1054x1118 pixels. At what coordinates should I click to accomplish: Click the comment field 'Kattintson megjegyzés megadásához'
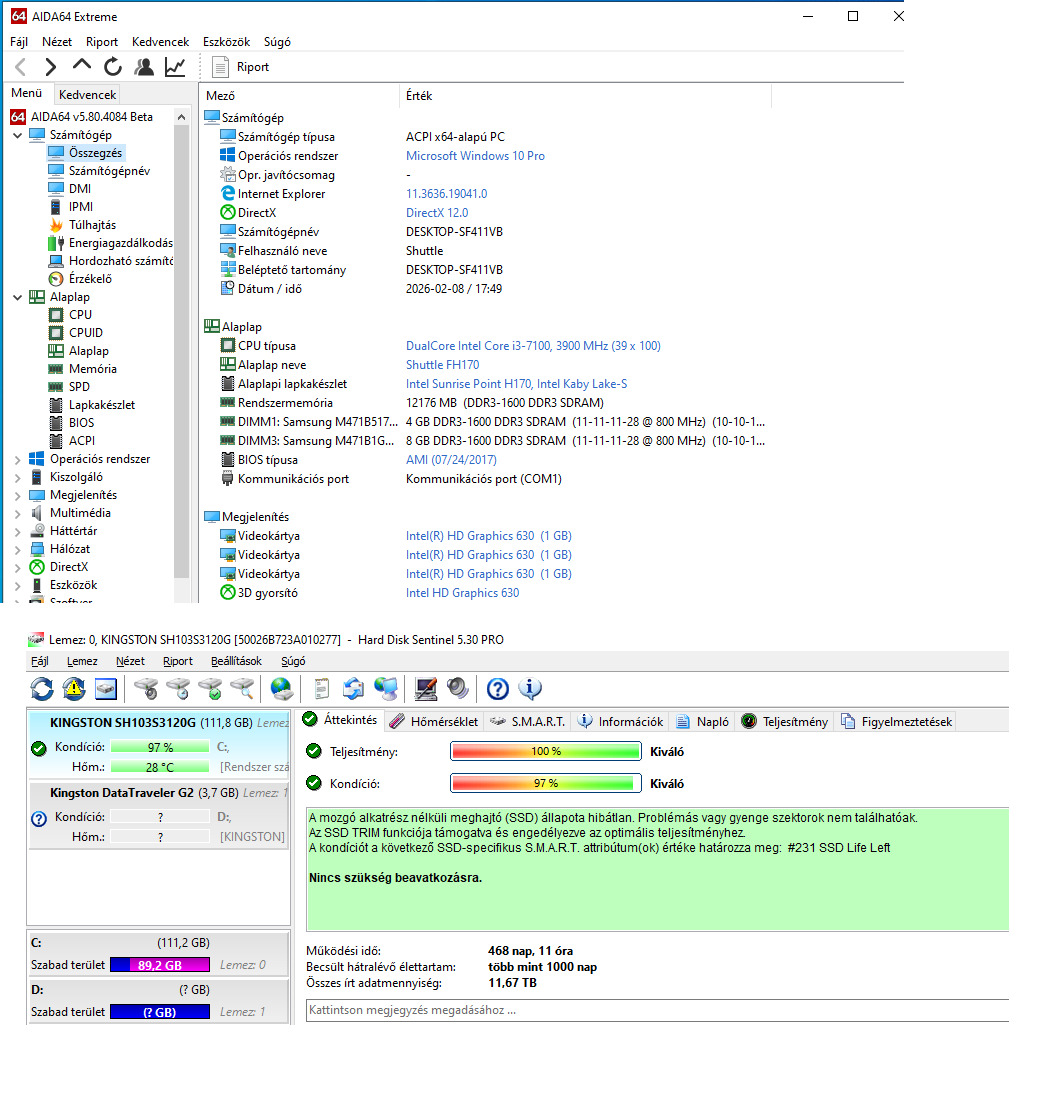coord(657,1010)
